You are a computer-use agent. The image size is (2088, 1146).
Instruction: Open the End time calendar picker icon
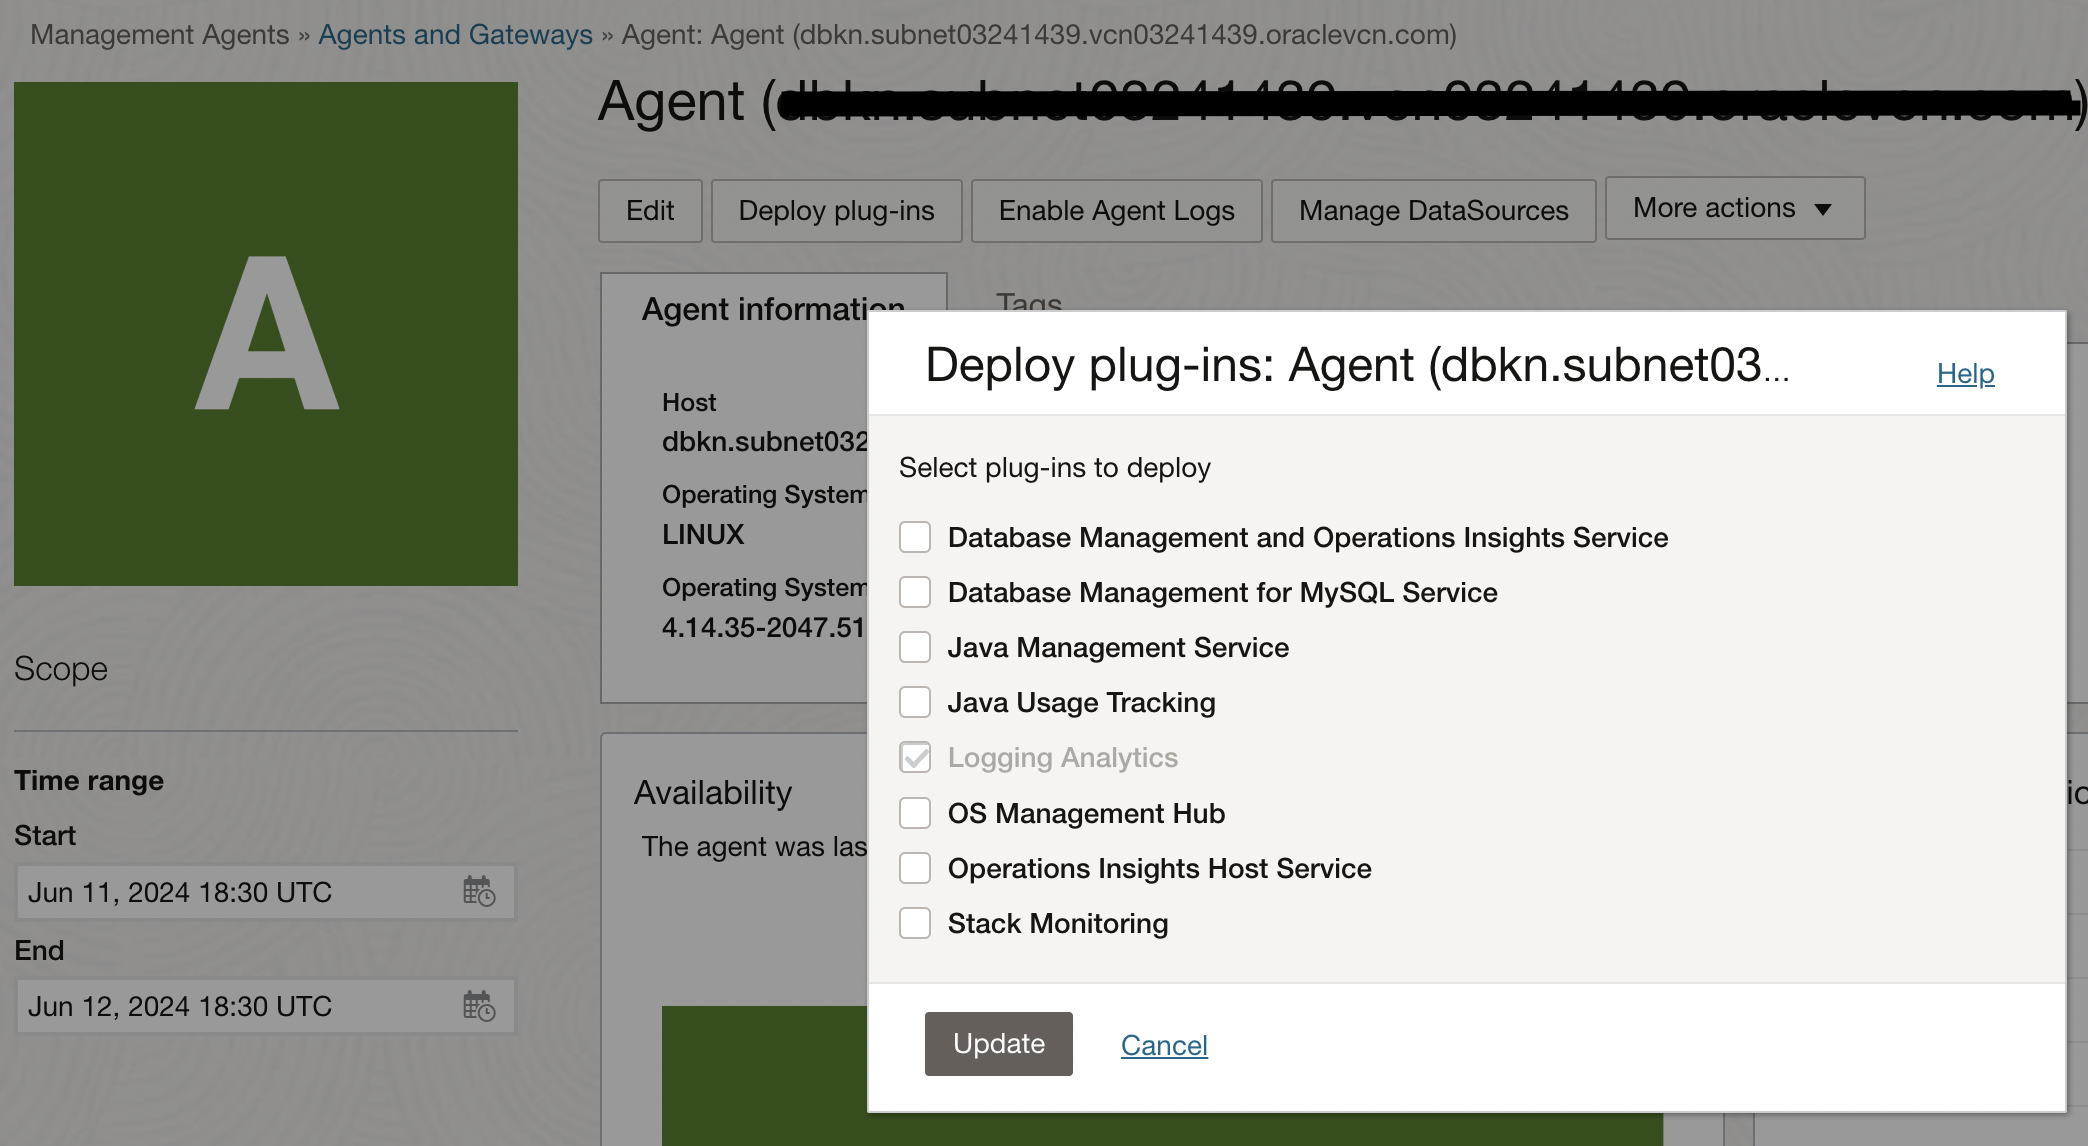click(479, 1006)
